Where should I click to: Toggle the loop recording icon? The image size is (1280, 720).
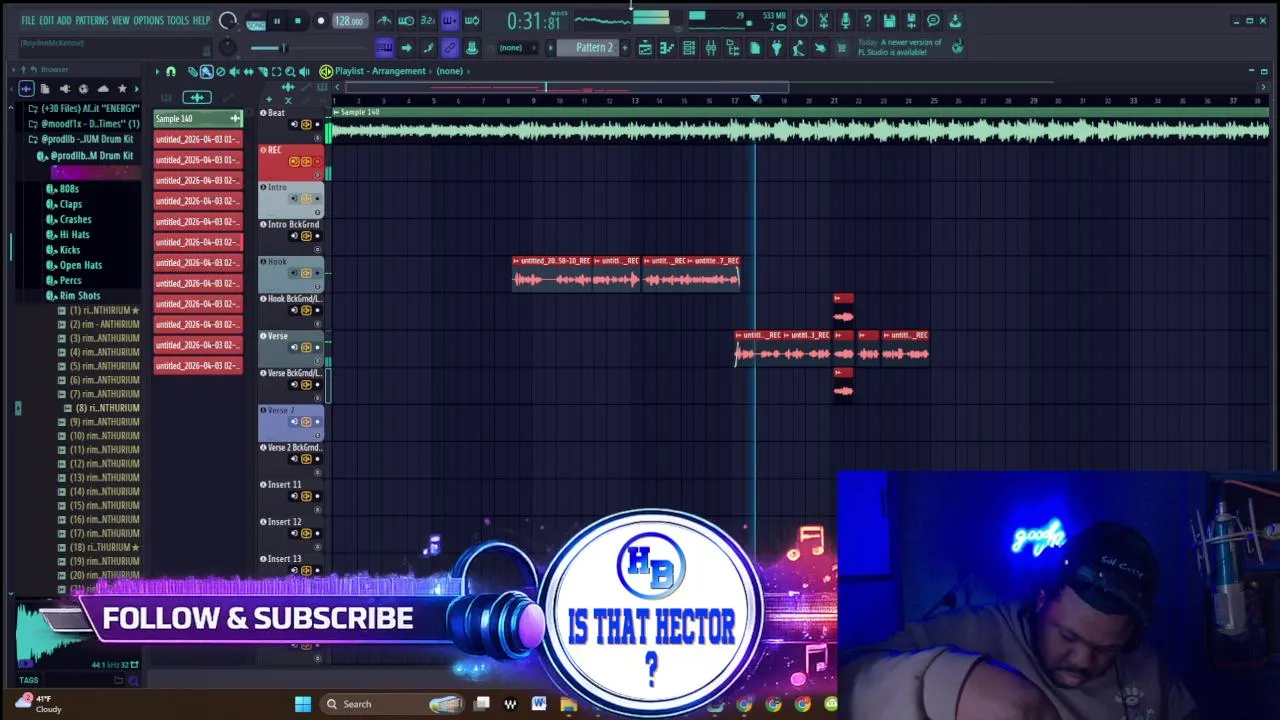tap(472, 21)
